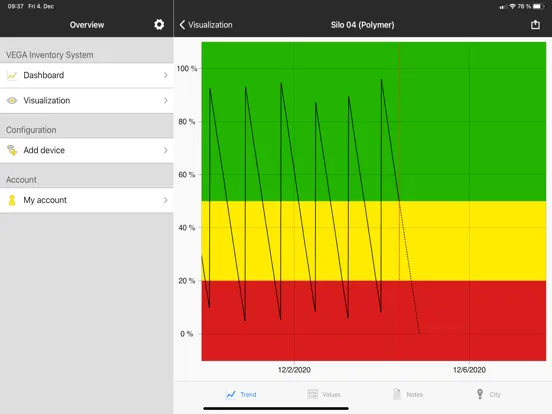The height and width of the screenshot is (414, 552).
Task: Click the red dashed current-time marker
Action: coord(399,162)
